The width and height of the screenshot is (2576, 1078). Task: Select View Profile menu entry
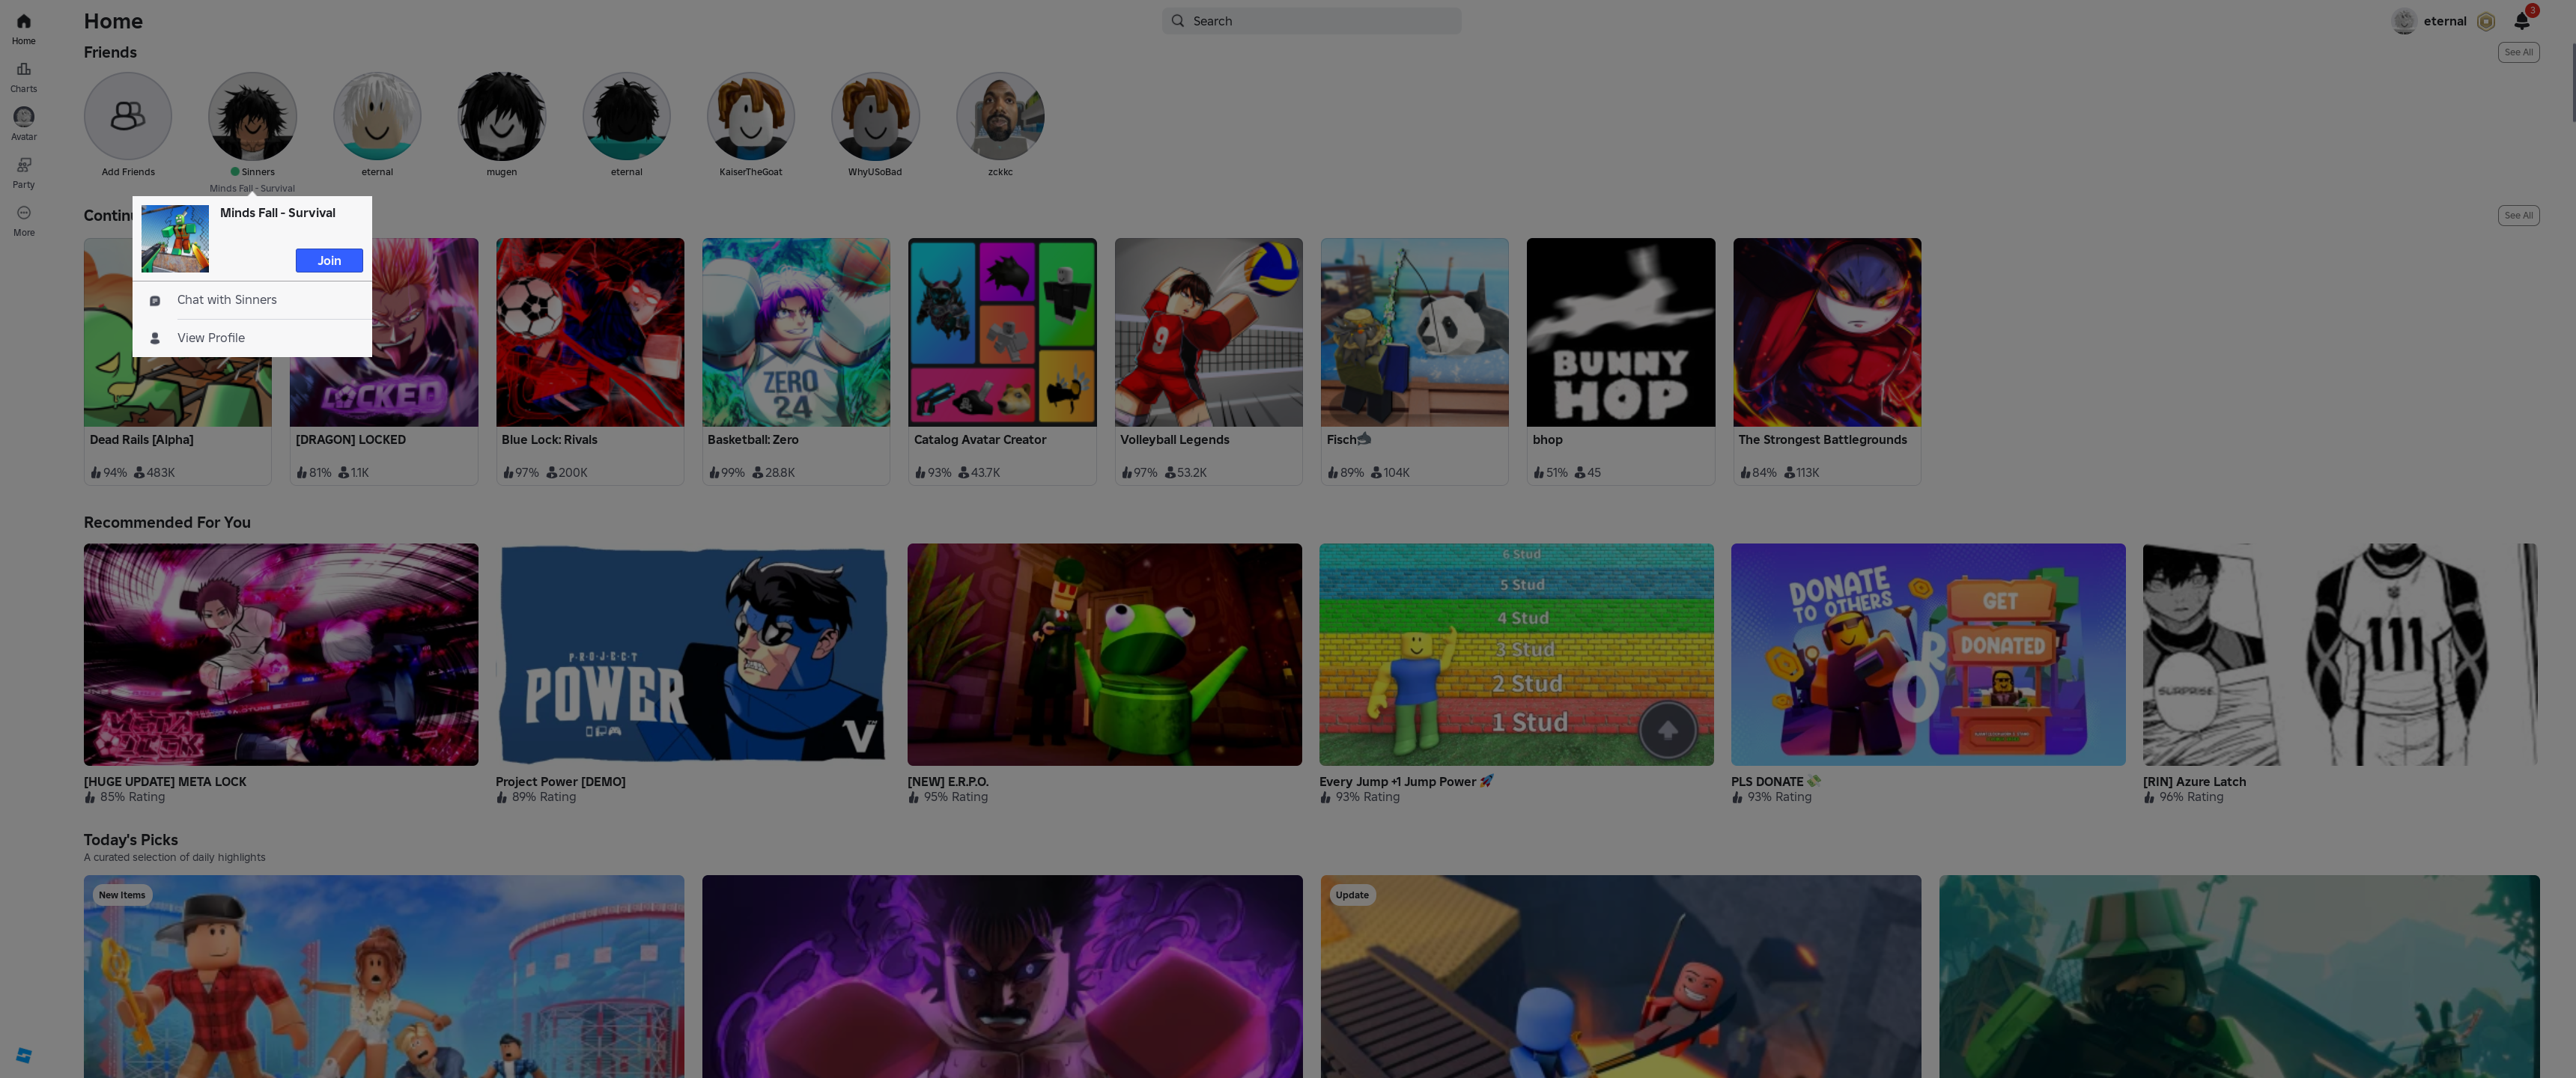(211, 338)
